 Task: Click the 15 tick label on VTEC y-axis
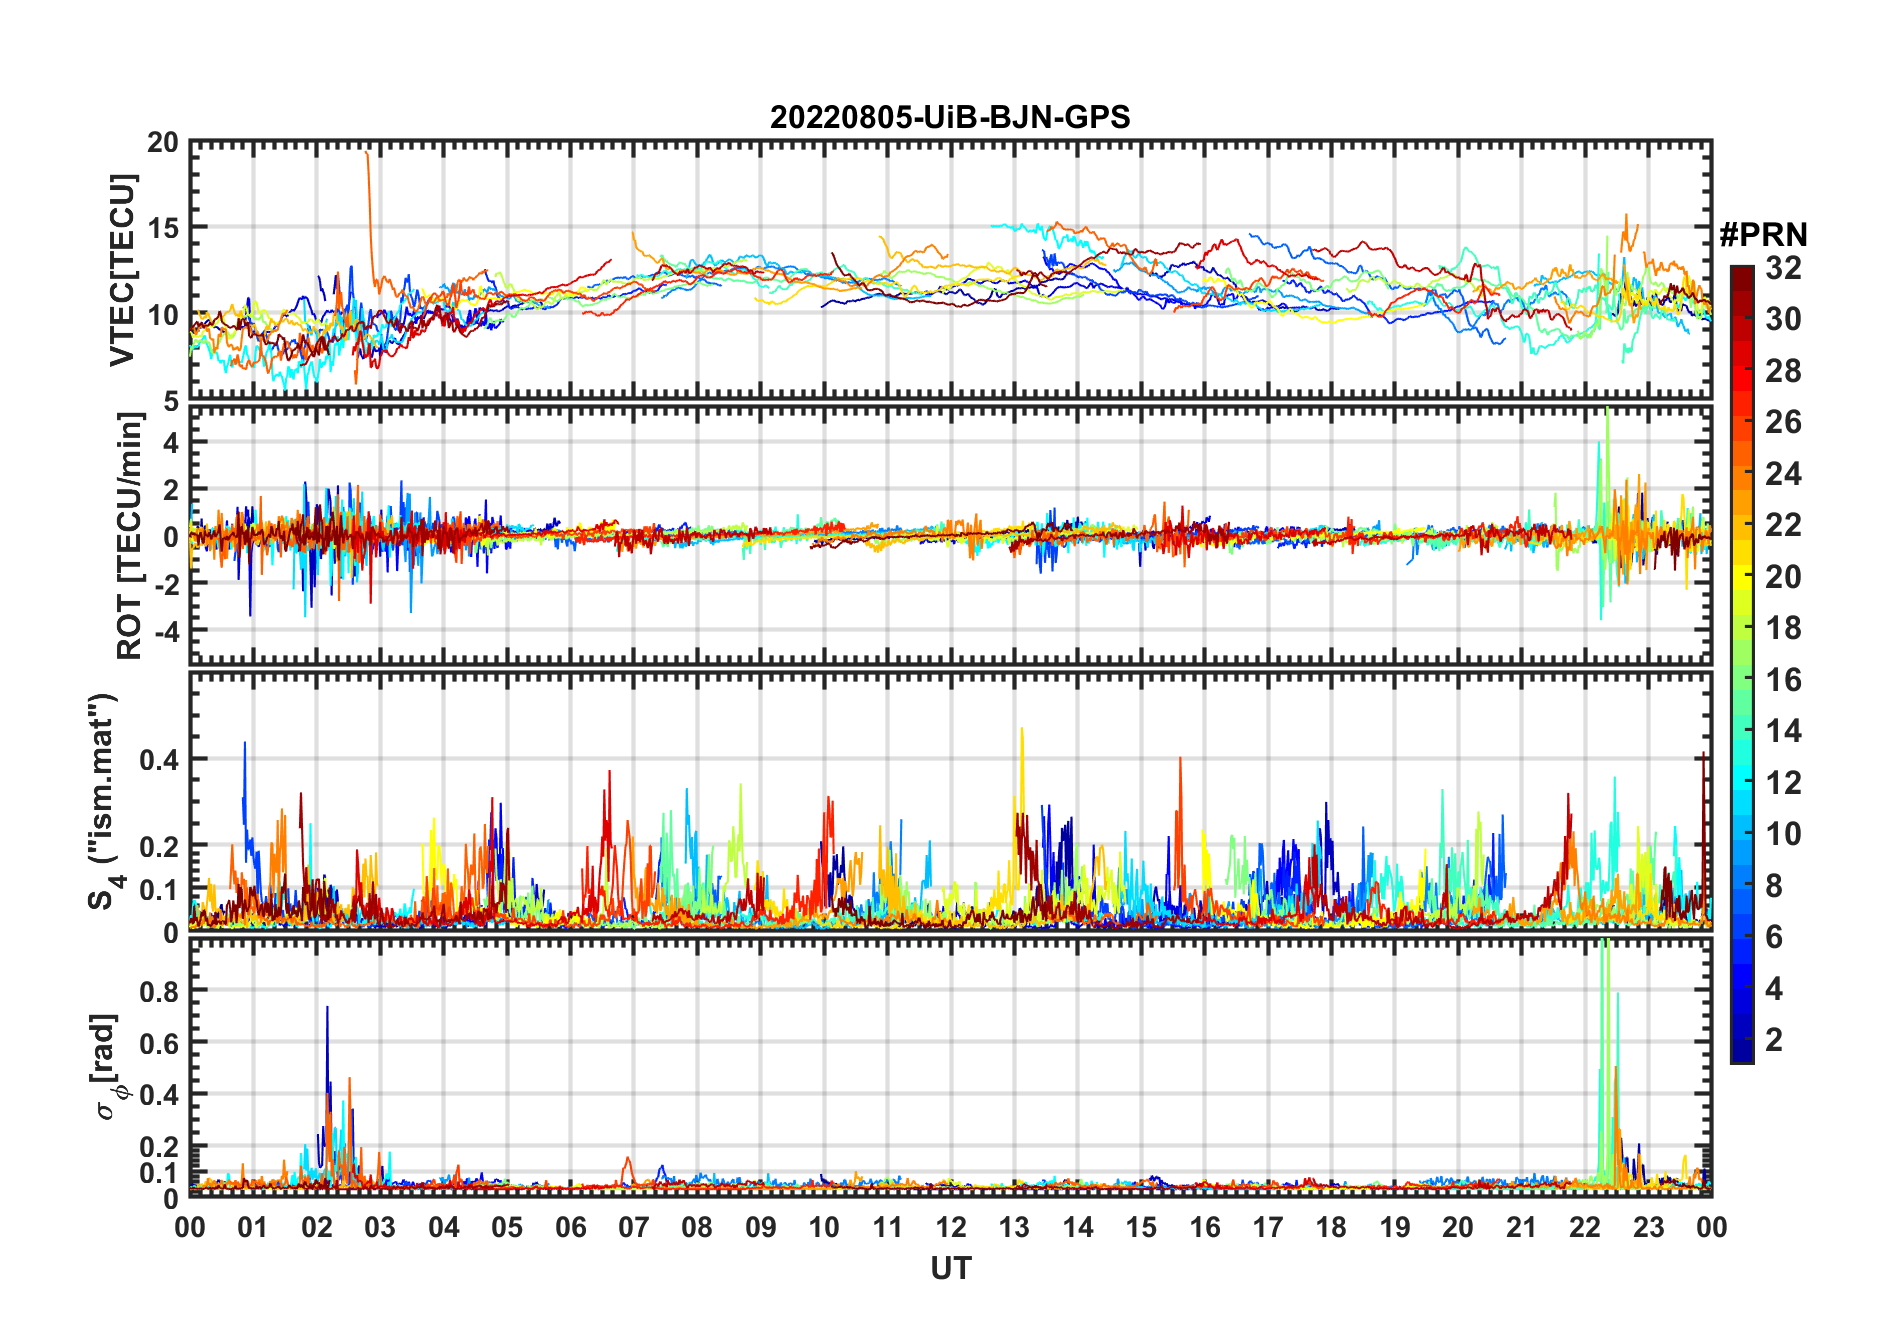(163, 228)
